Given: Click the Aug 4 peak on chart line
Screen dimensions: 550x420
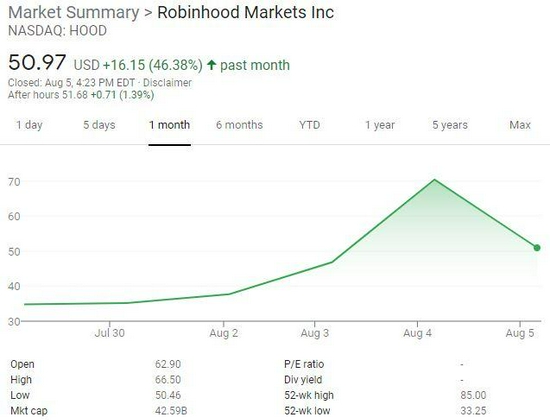Looking at the screenshot, I should 434,180.
